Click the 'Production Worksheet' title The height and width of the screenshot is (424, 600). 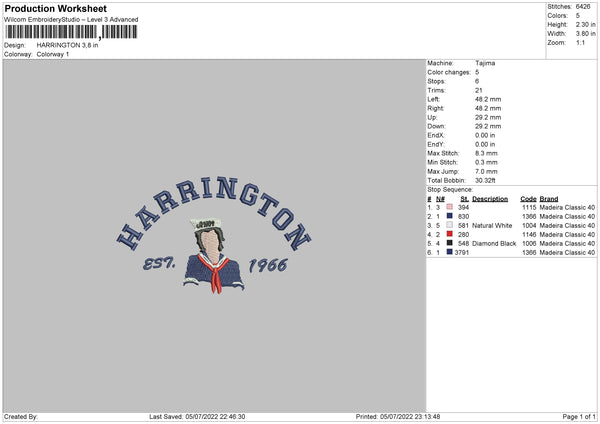point(56,8)
